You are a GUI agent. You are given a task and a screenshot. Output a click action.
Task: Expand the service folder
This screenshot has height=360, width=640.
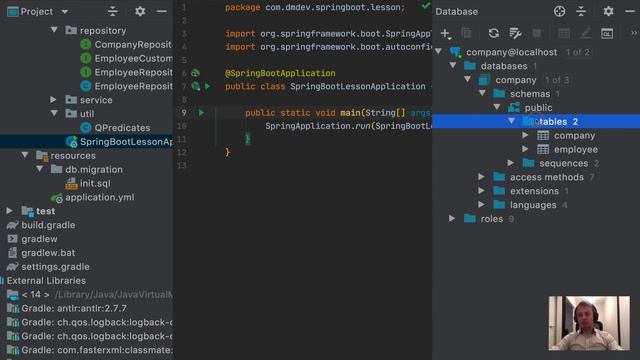[x=53, y=99]
